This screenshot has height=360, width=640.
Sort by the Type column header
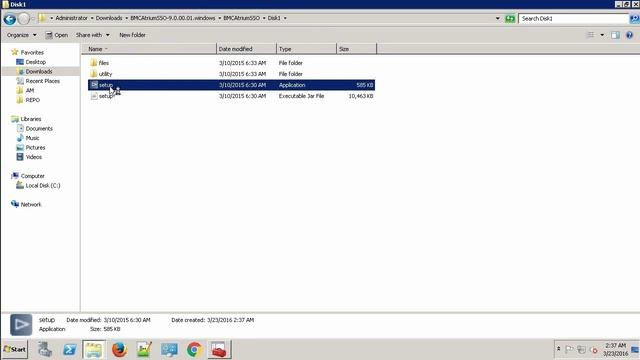click(306, 49)
